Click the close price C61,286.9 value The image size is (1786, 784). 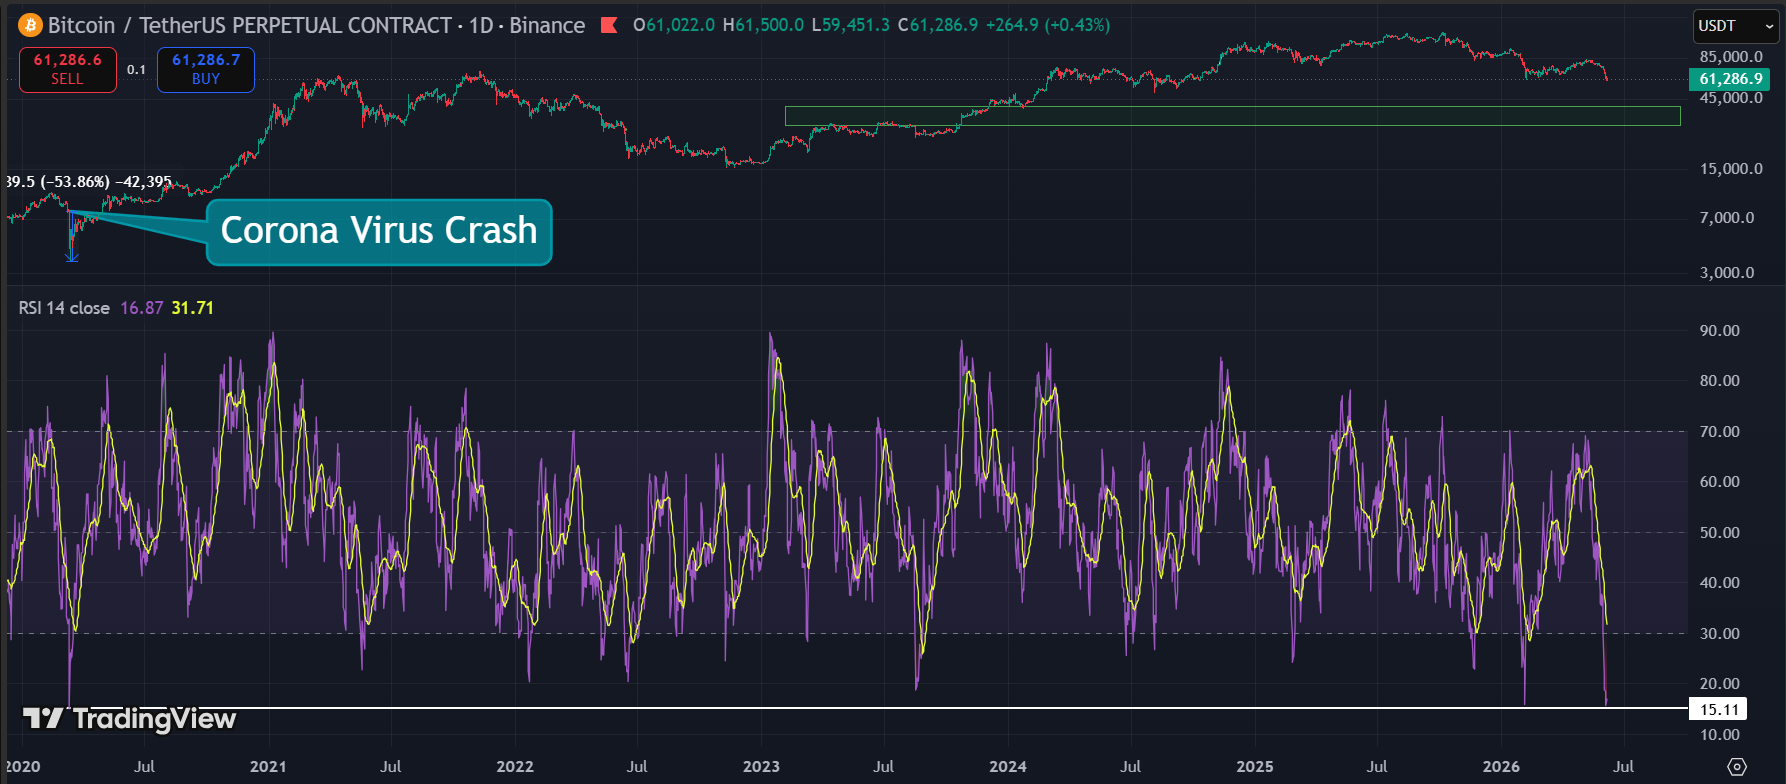coord(938,25)
